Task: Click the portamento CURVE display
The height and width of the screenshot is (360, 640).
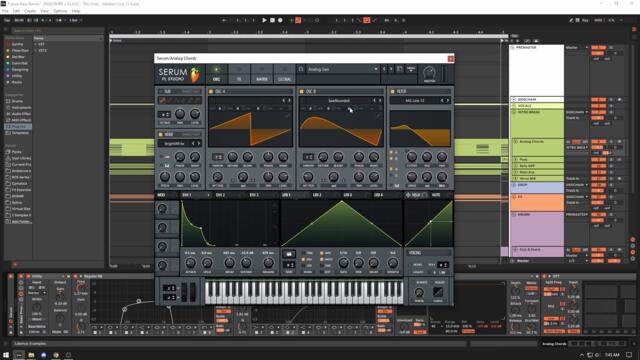Action: (x=438, y=292)
